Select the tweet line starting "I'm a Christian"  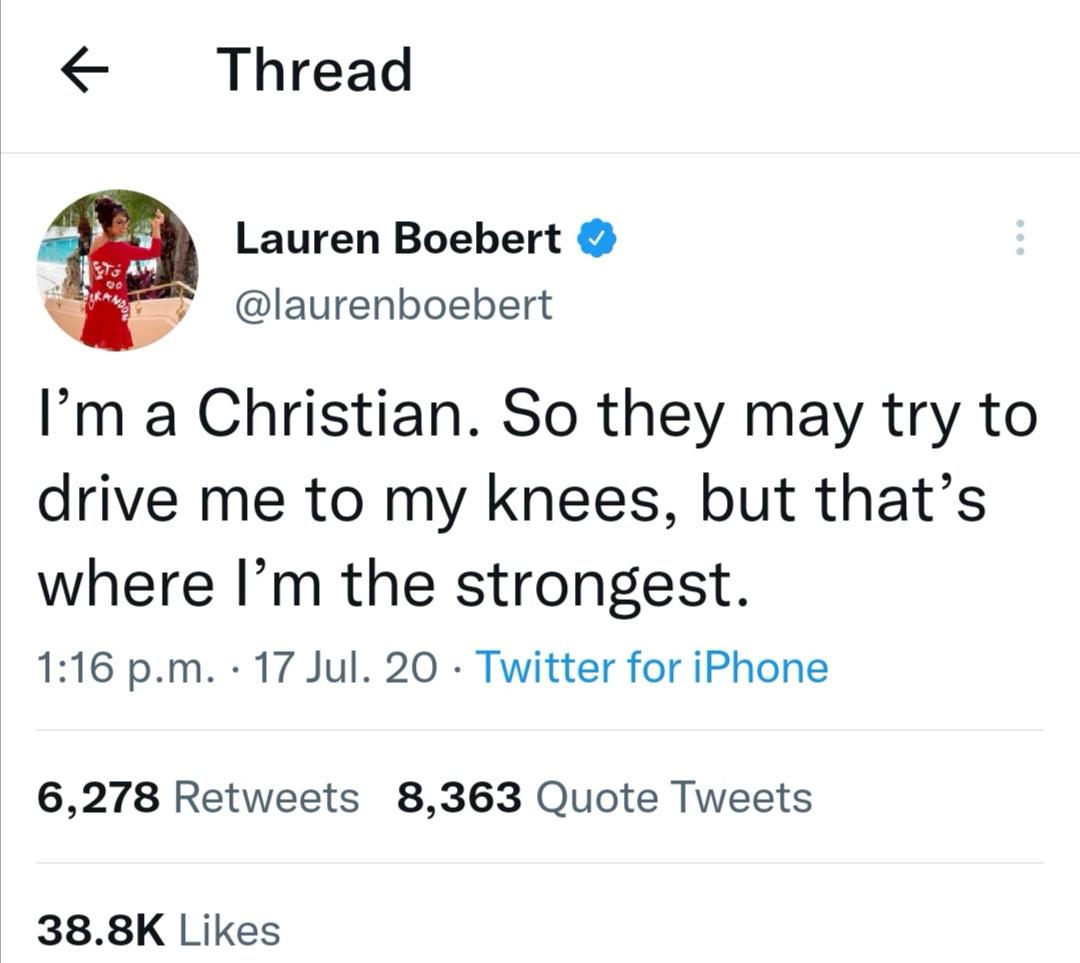click(536, 417)
